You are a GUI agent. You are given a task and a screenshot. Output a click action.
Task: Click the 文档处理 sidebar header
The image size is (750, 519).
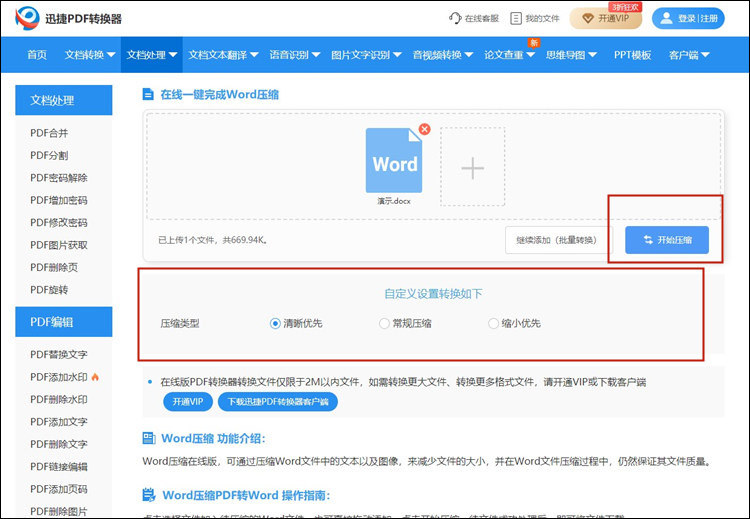tap(64, 100)
